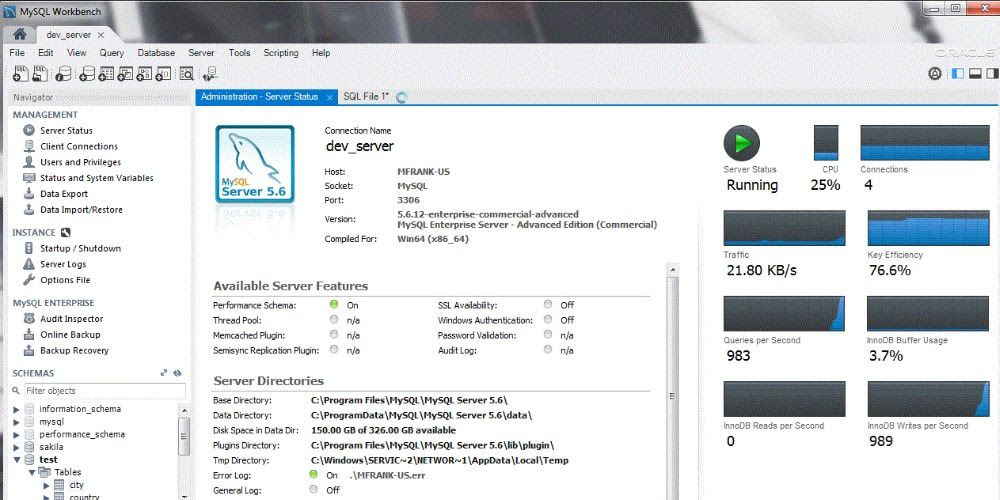Open Server Logs under Instance
Screen dimensions: 1000x500
[62, 264]
